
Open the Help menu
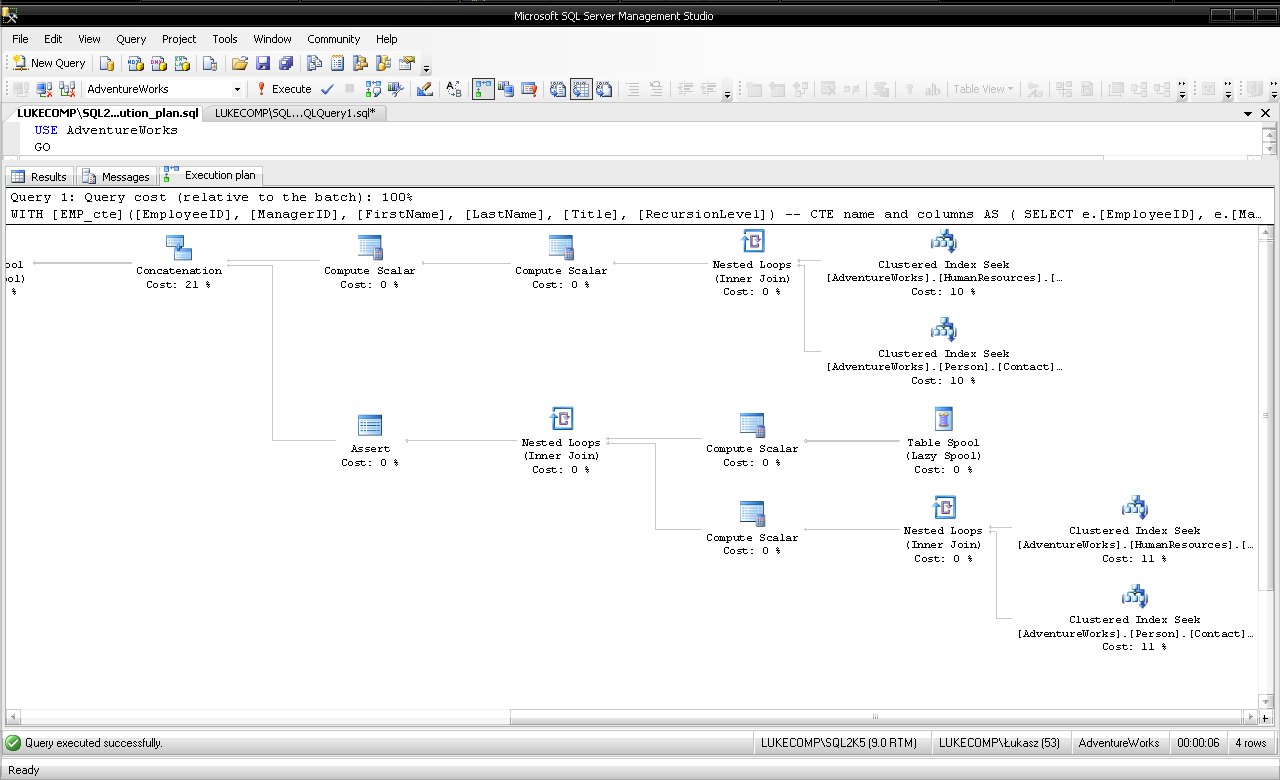tap(387, 39)
